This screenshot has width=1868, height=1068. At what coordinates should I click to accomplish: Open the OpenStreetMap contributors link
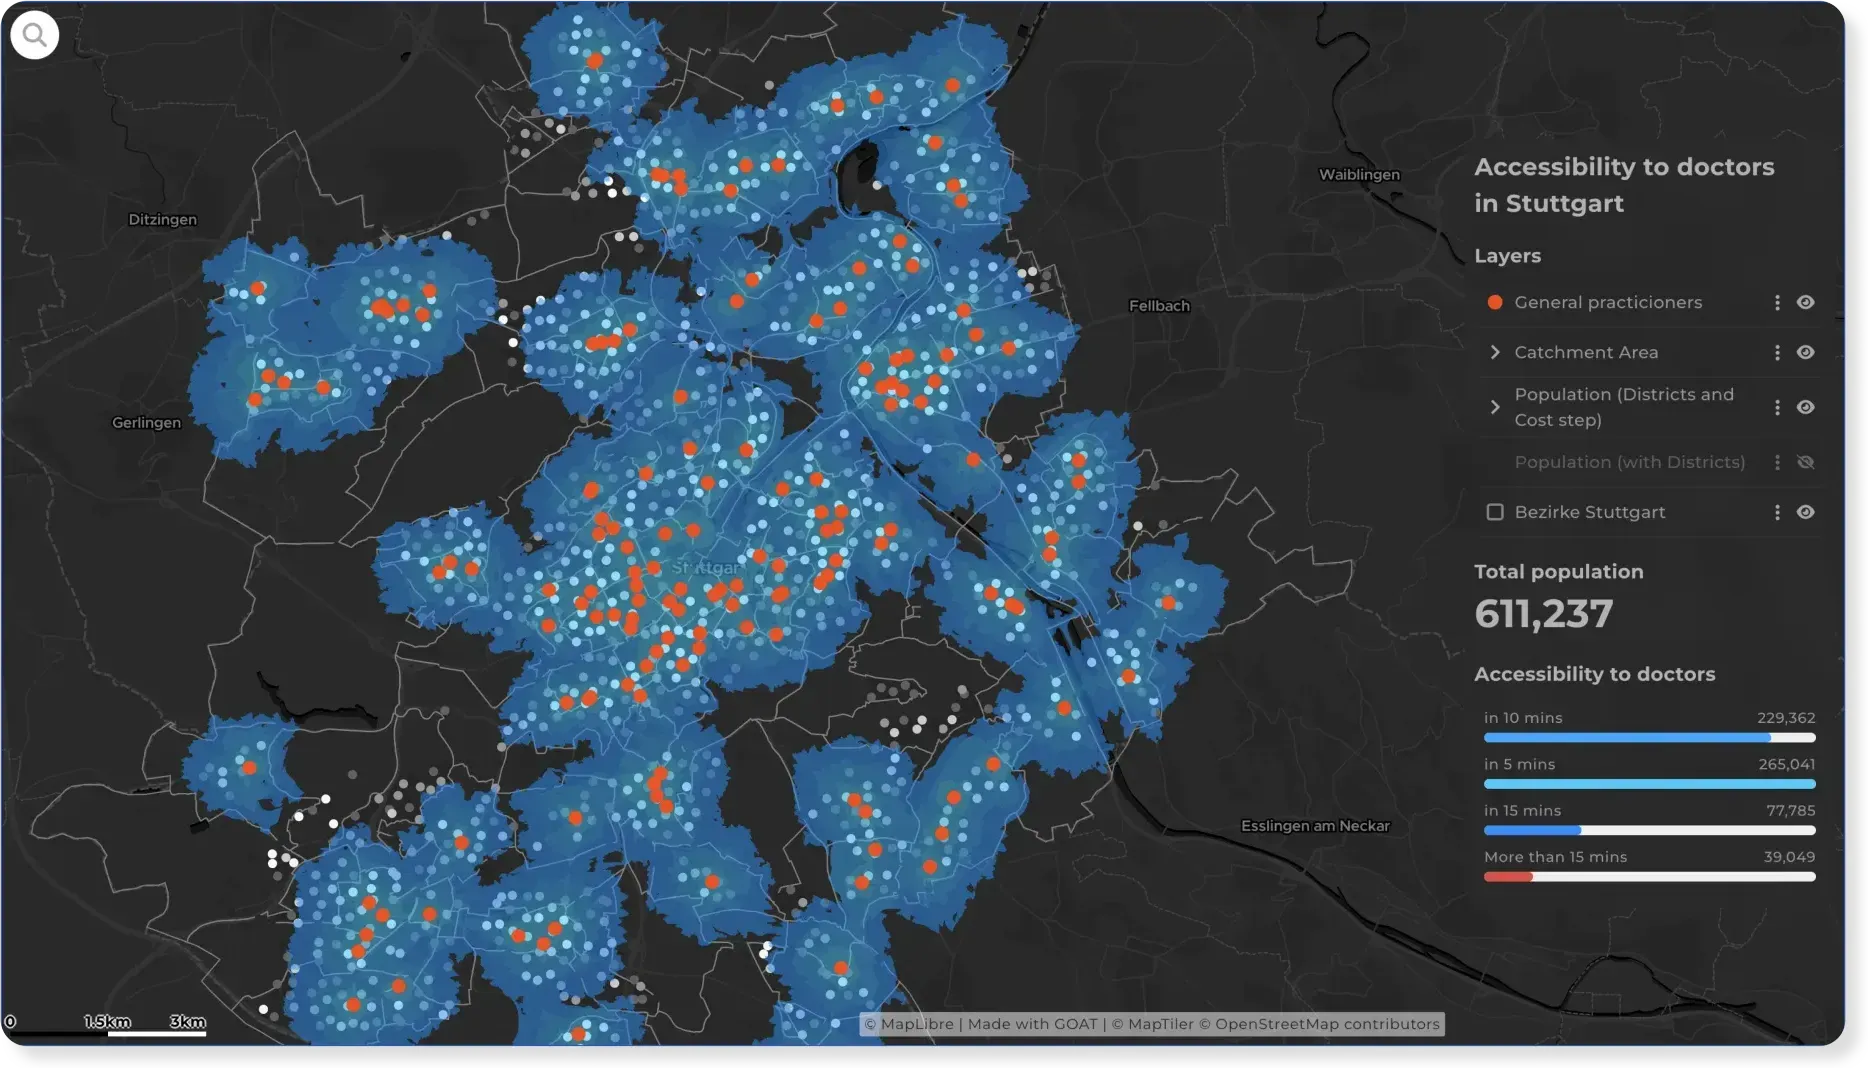click(x=1319, y=1024)
